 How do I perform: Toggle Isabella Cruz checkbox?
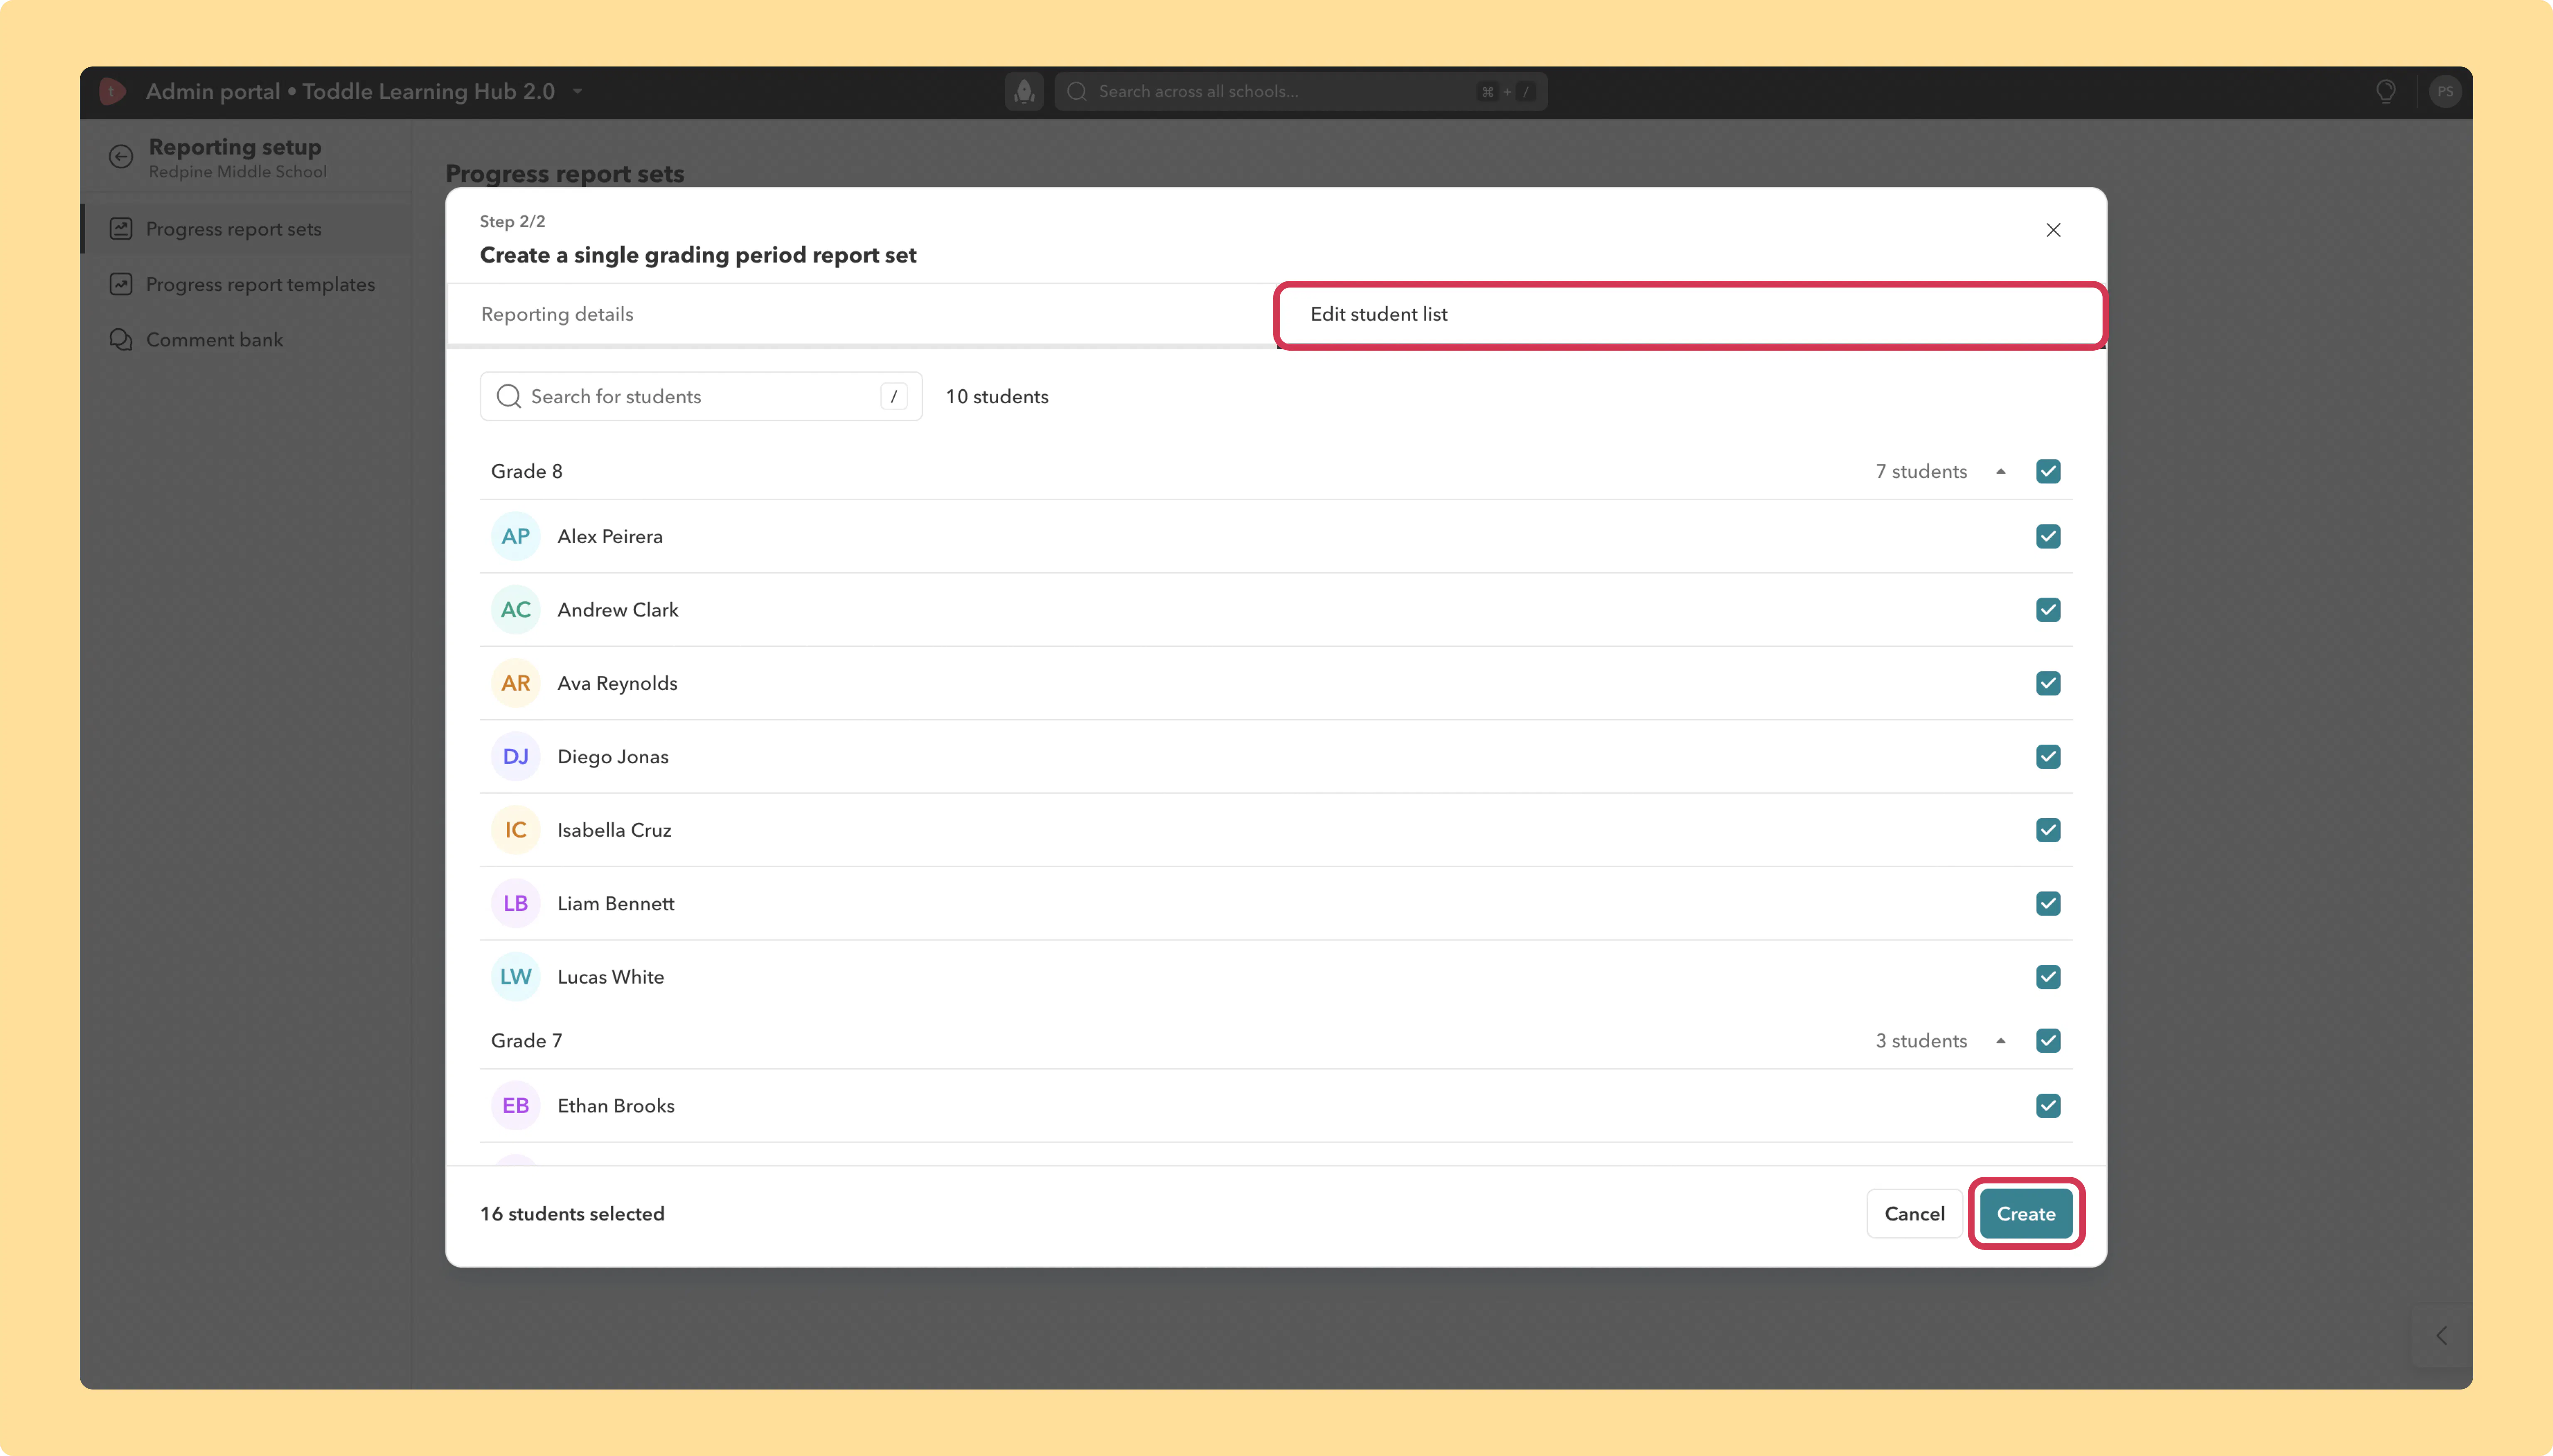pos(2048,830)
